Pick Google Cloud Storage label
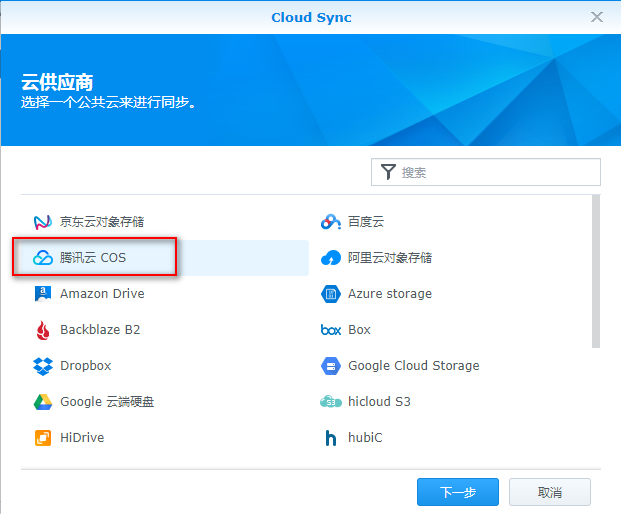Image resolution: width=621 pixels, height=514 pixels. pos(413,366)
